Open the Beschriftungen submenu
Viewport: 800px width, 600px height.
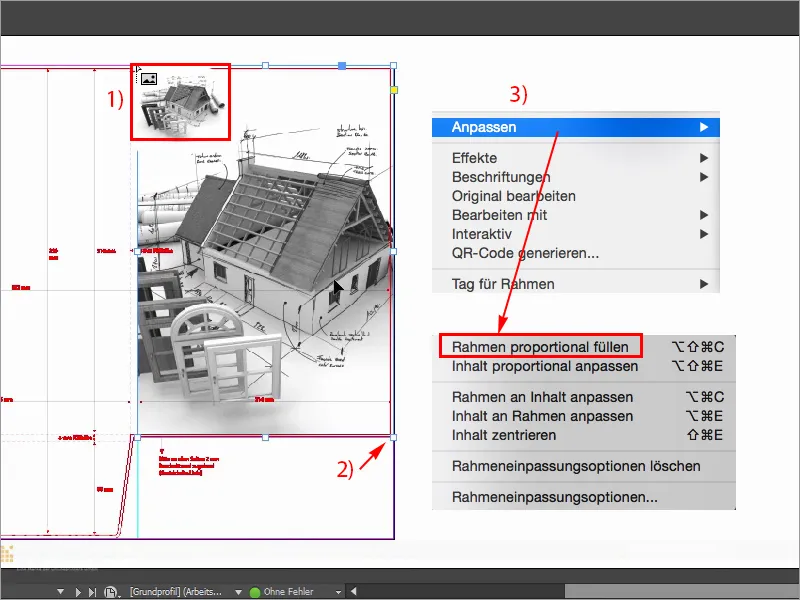pos(576,177)
